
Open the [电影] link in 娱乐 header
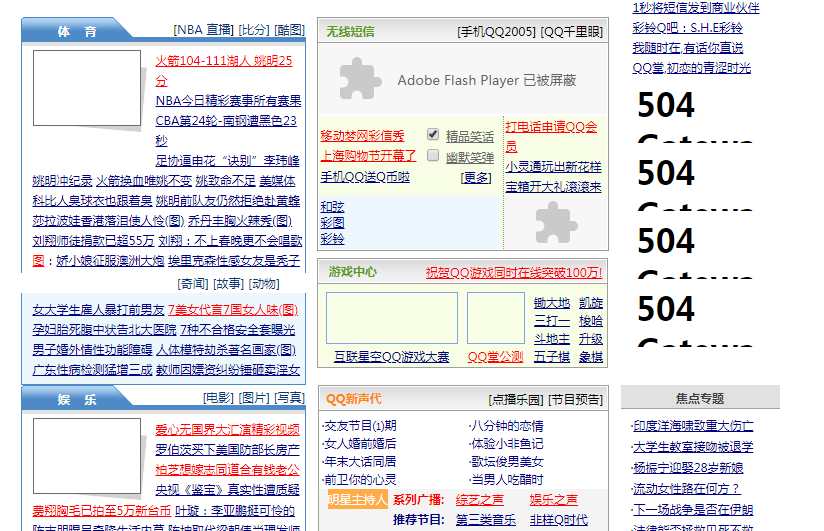pos(219,398)
